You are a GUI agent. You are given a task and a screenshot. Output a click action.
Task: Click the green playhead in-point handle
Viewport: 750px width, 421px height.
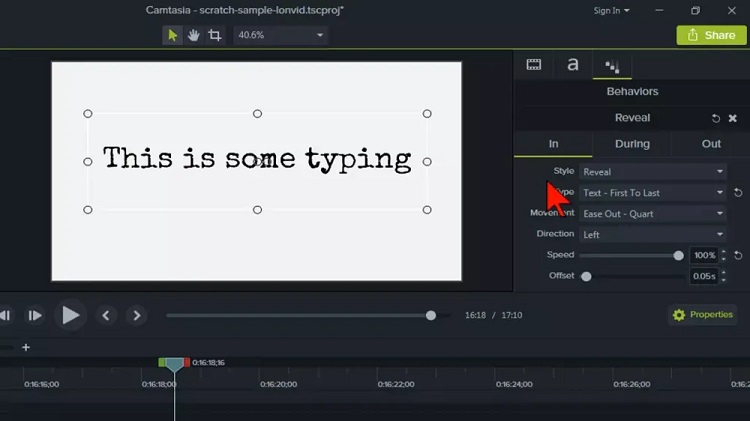click(162, 363)
